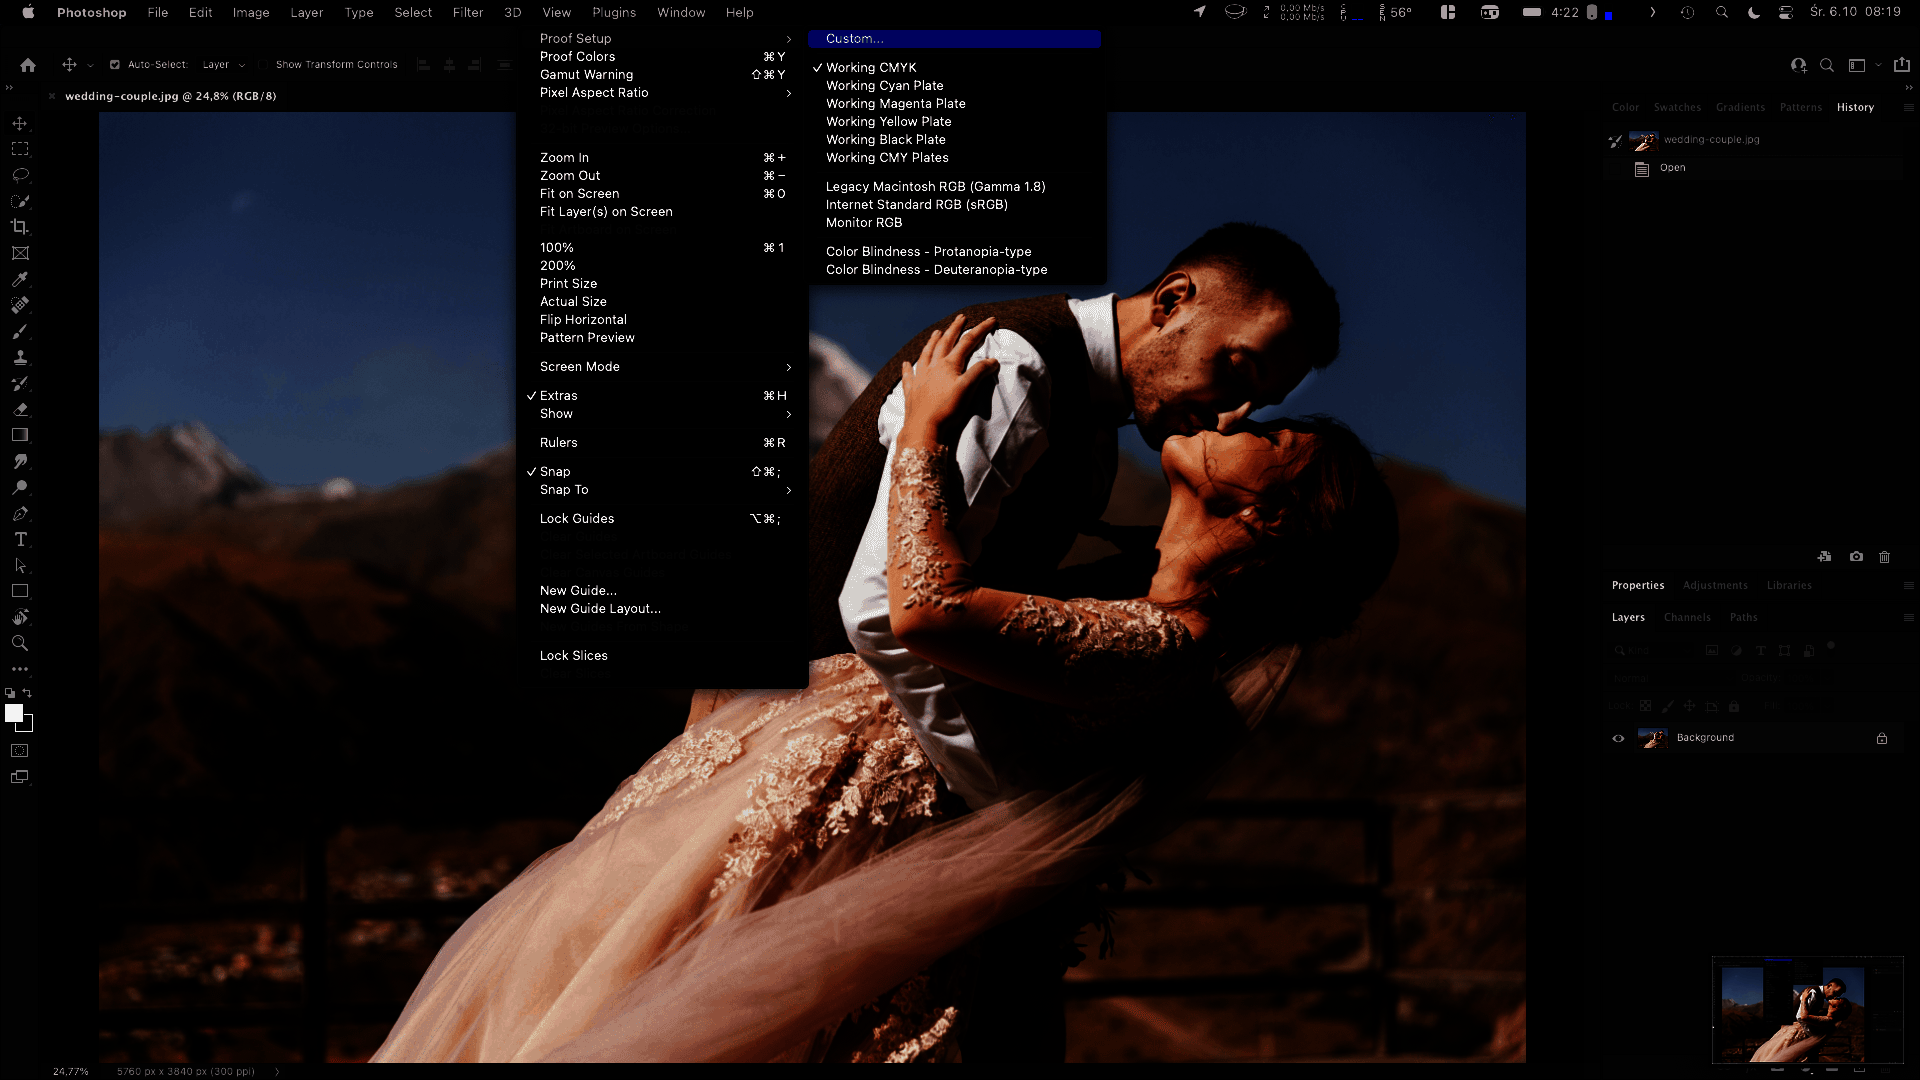
Task: Select the Lasso tool
Action: tap(20, 175)
